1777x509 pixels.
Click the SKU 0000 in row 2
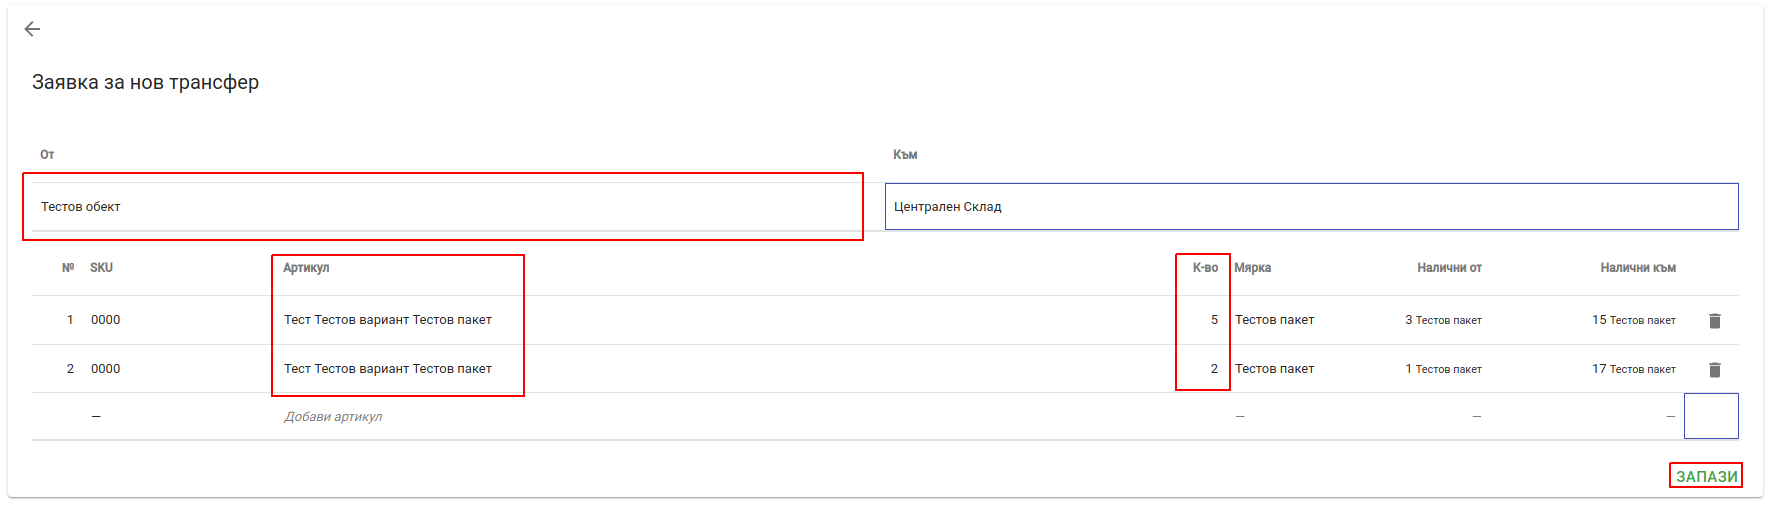pyautogui.click(x=105, y=369)
